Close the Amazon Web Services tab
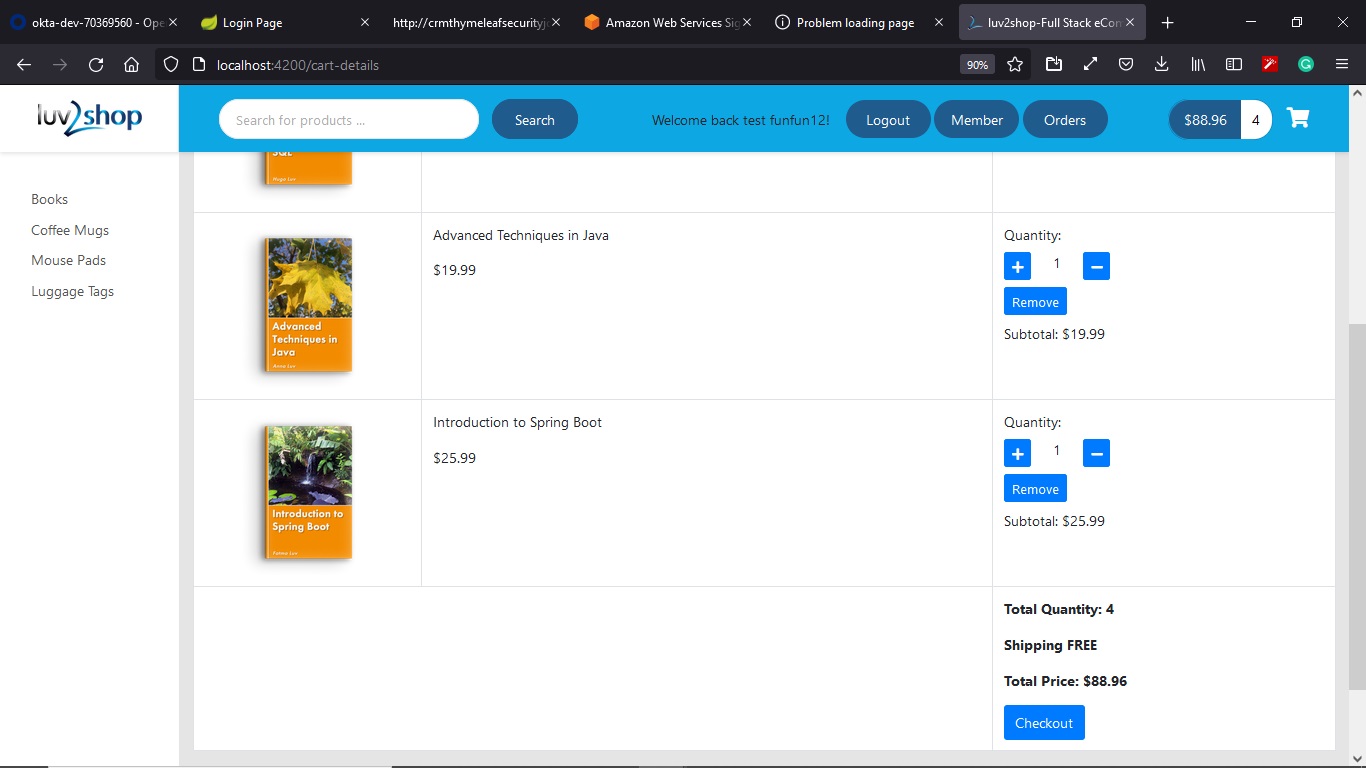Image resolution: width=1366 pixels, height=768 pixels. click(746, 22)
